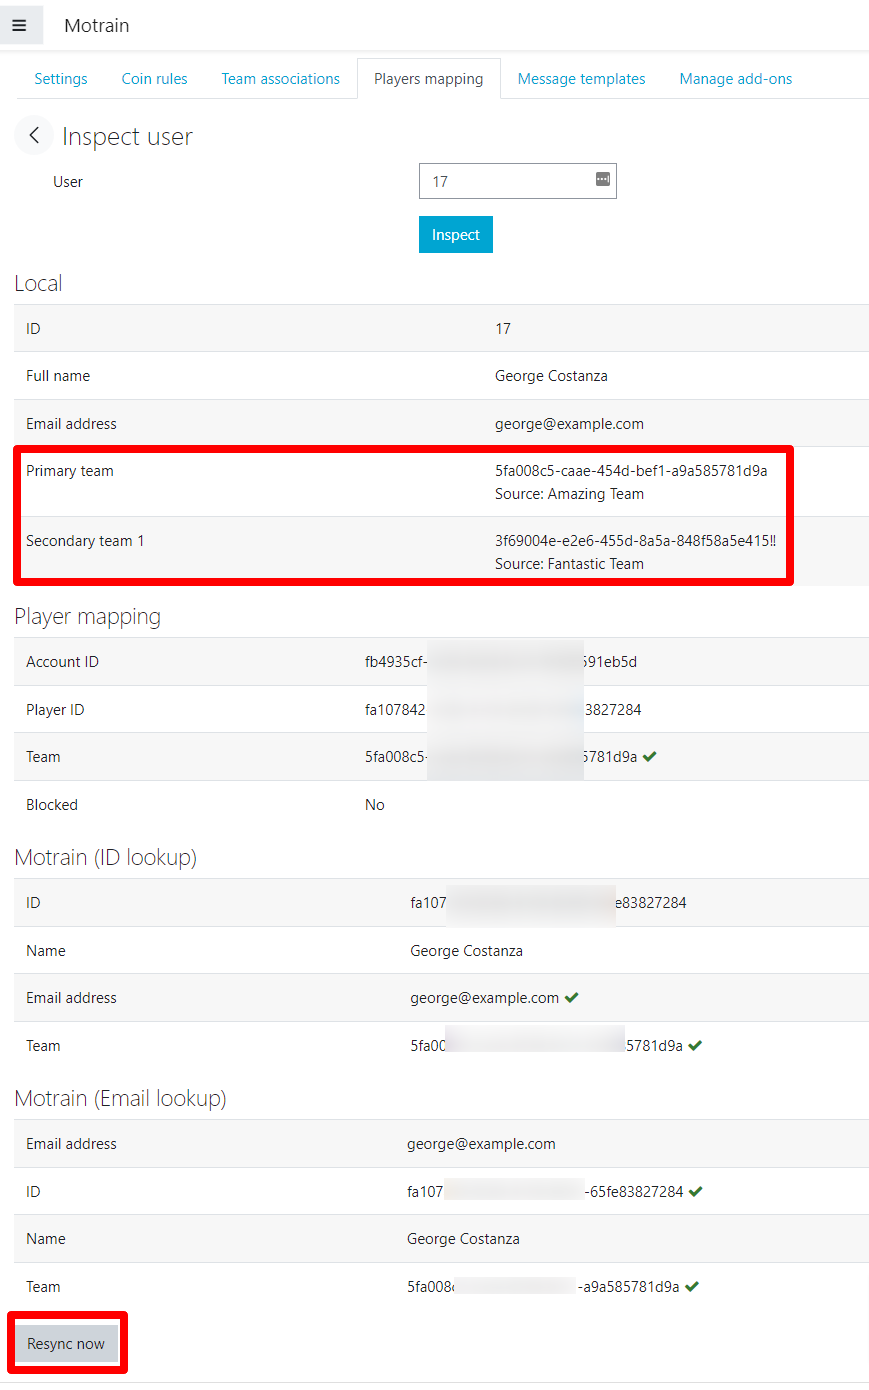Image resolution: width=869 pixels, height=1390 pixels.
Task: Click George Costanza in Motrain (ID lookup)
Action: click(466, 951)
